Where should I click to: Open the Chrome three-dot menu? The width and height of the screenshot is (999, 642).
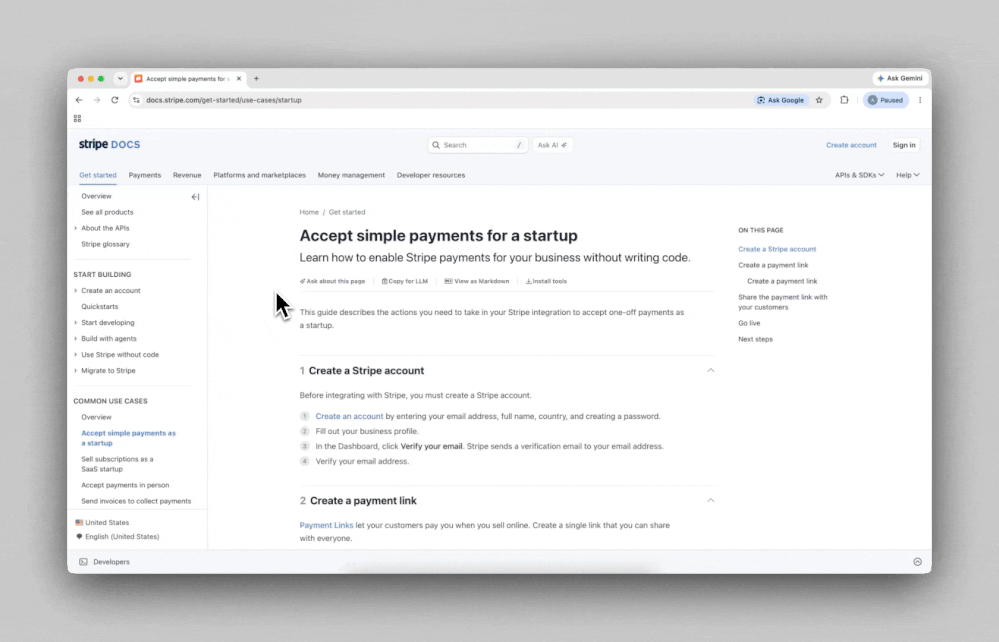click(x=920, y=100)
